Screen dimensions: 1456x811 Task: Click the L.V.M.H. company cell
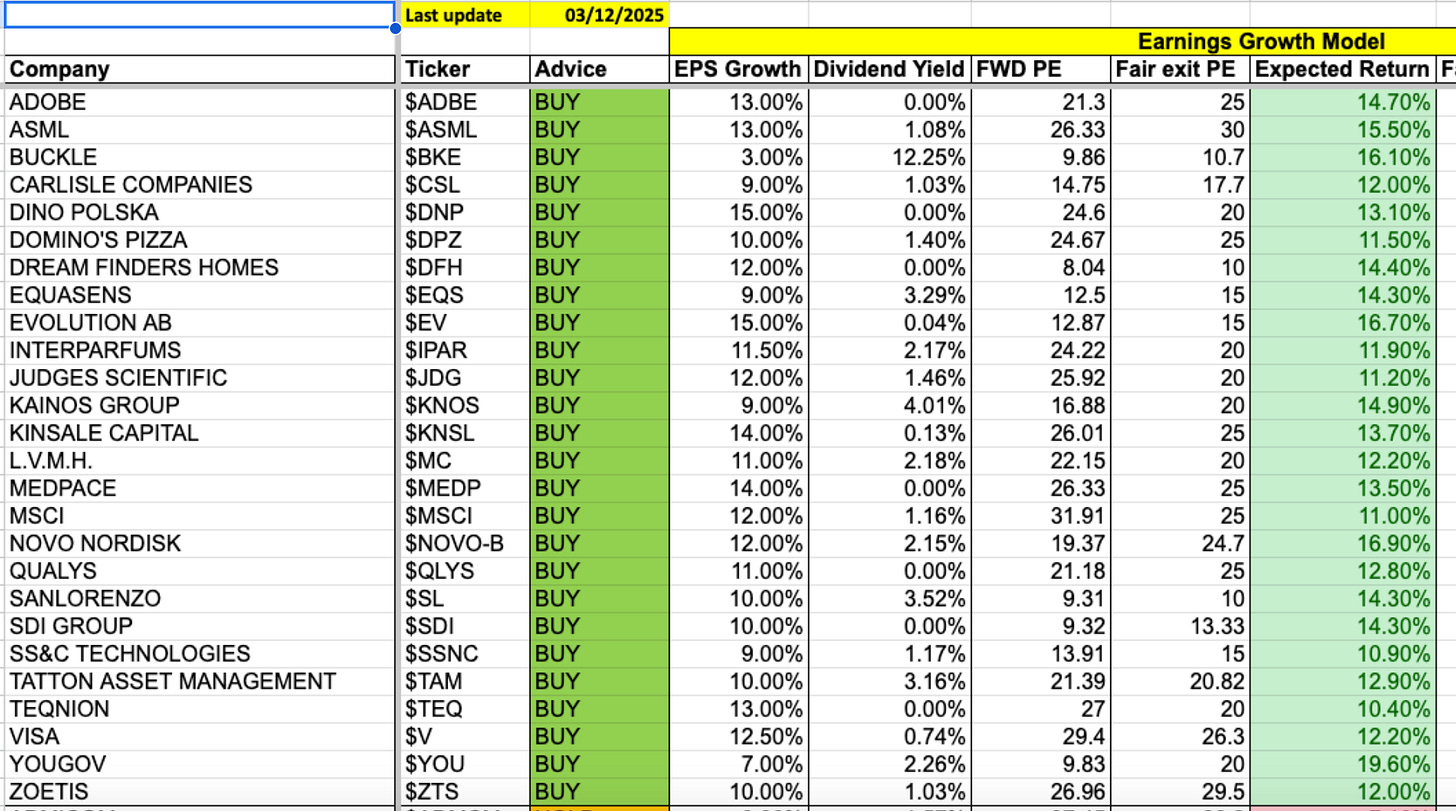pos(199,460)
